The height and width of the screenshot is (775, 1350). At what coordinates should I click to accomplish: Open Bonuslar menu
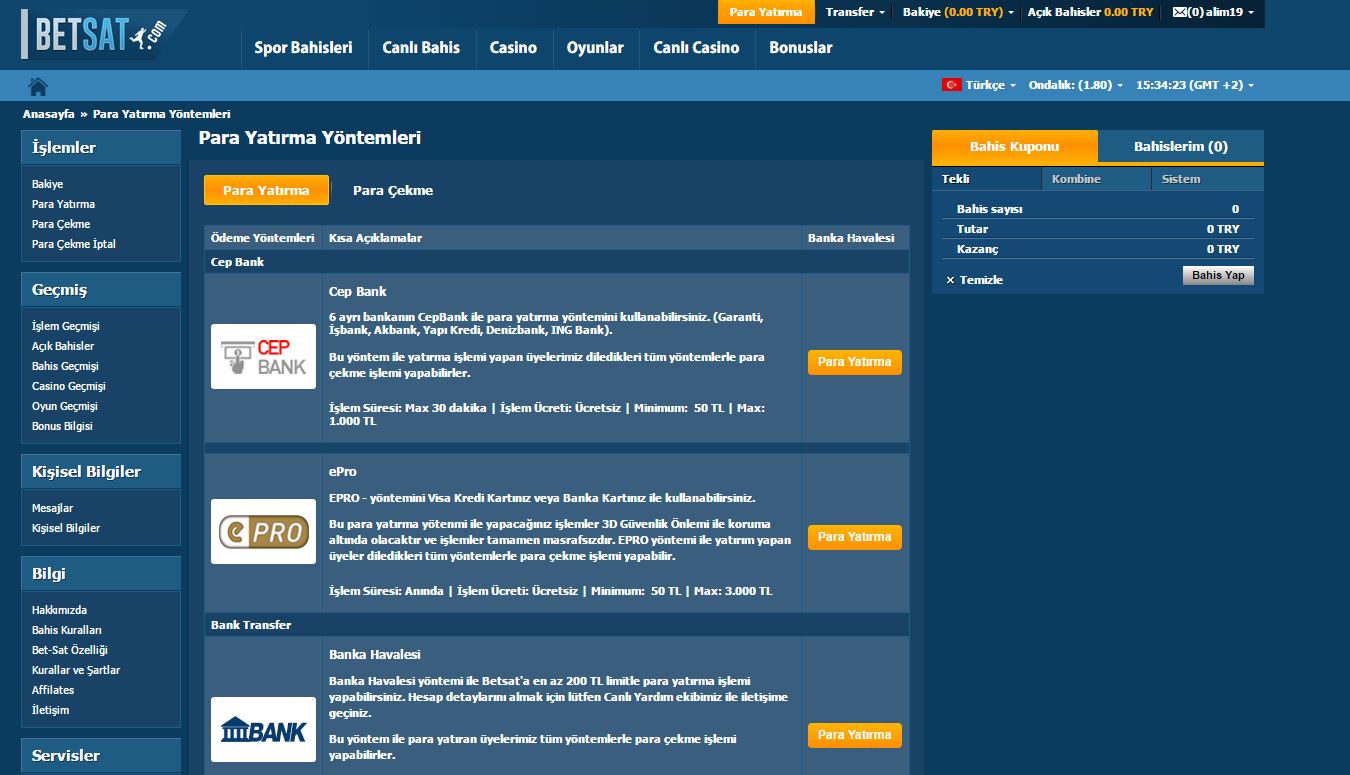pos(800,47)
